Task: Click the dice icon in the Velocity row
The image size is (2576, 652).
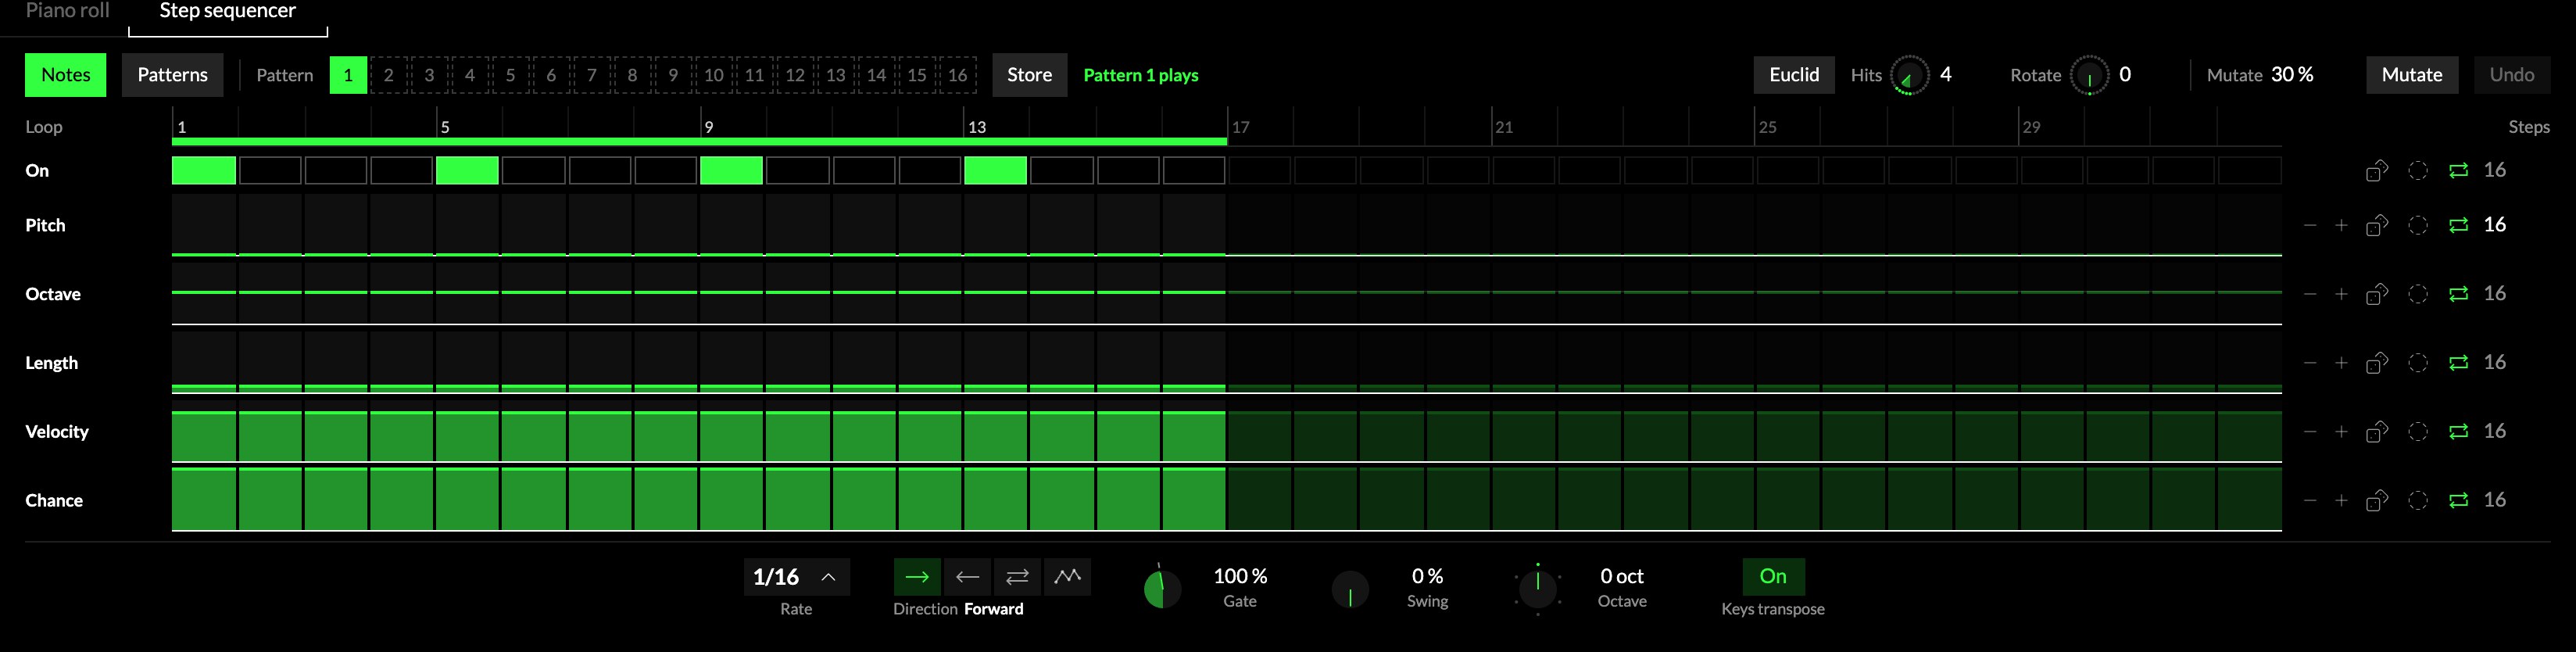Action: (2377, 432)
